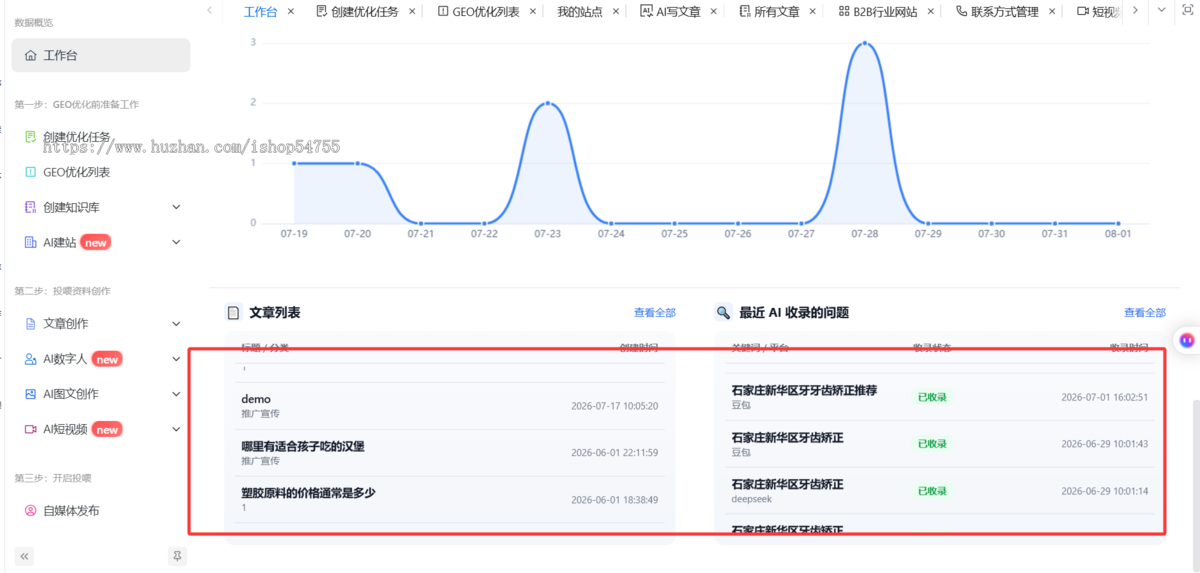The width and height of the screenshot is (1200, 573).
Task: Open the tab list dropdown arrow
Action: point(1161,10)
